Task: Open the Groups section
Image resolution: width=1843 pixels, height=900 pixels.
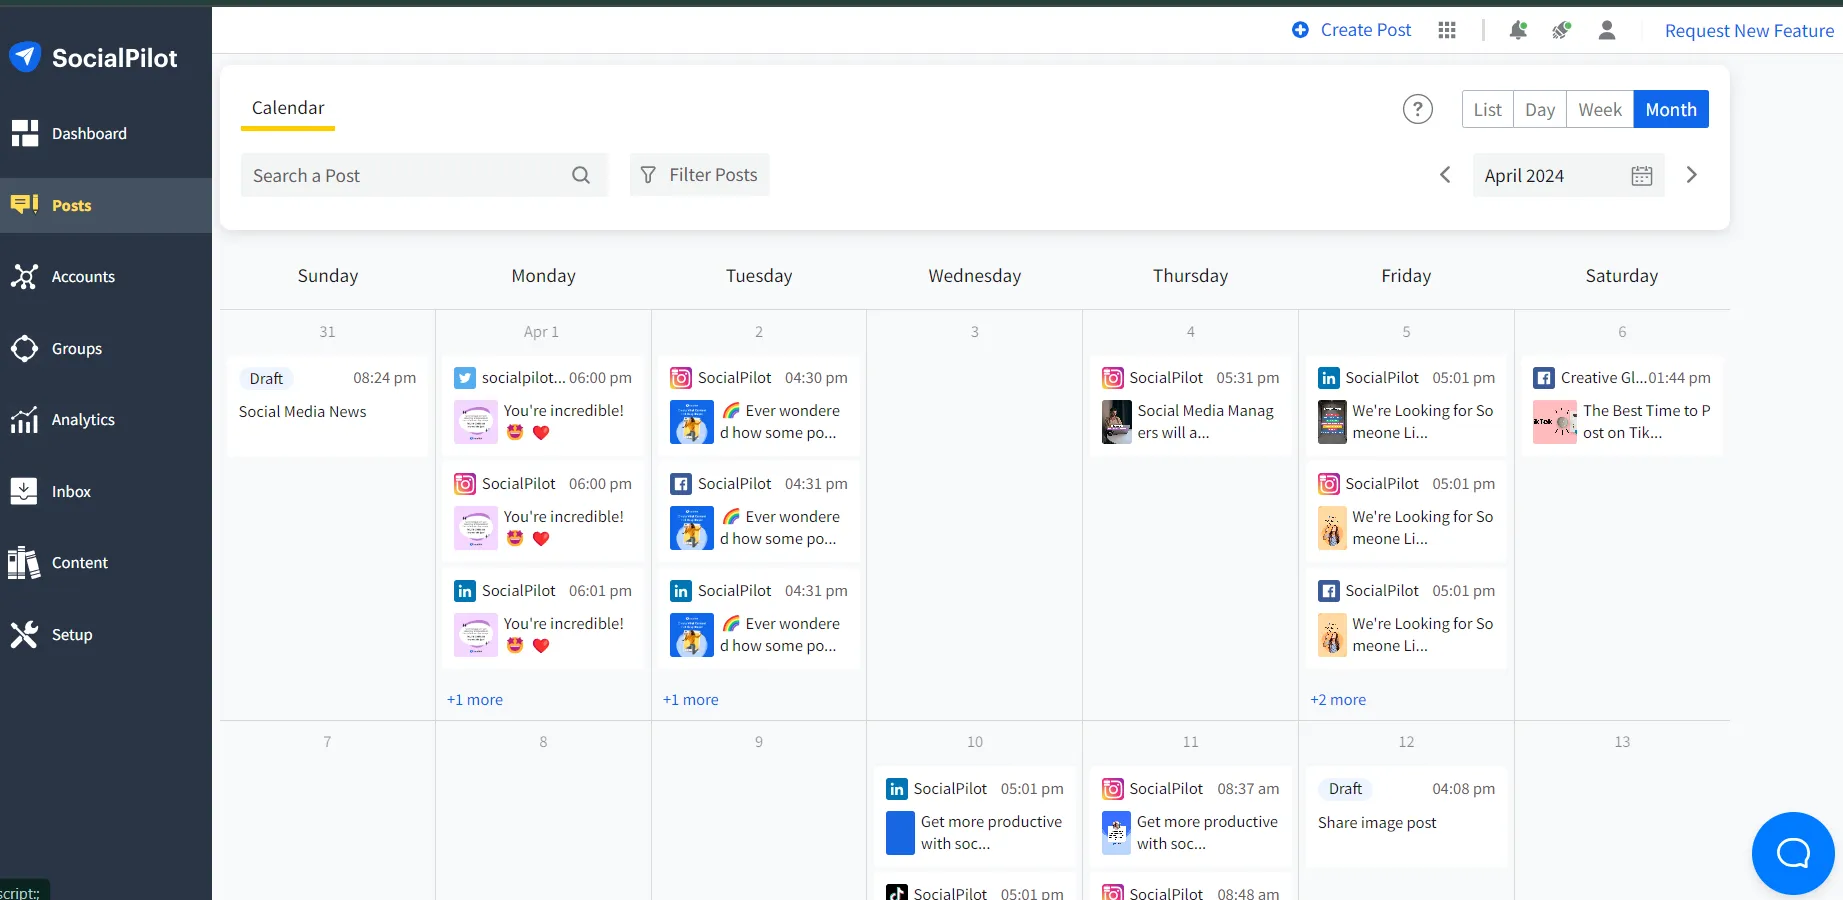Action: 76,348
